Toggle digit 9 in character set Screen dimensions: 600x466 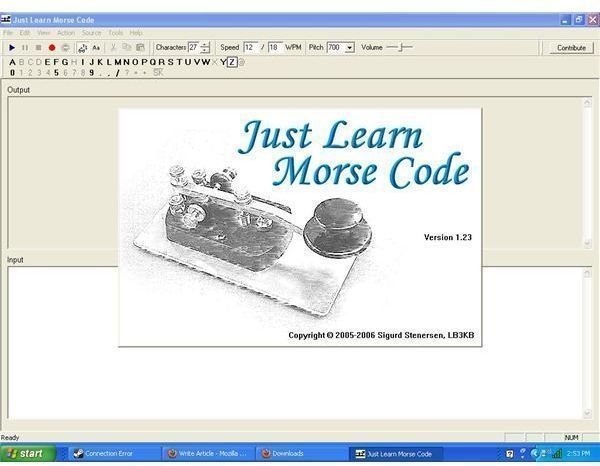(91, 73)
